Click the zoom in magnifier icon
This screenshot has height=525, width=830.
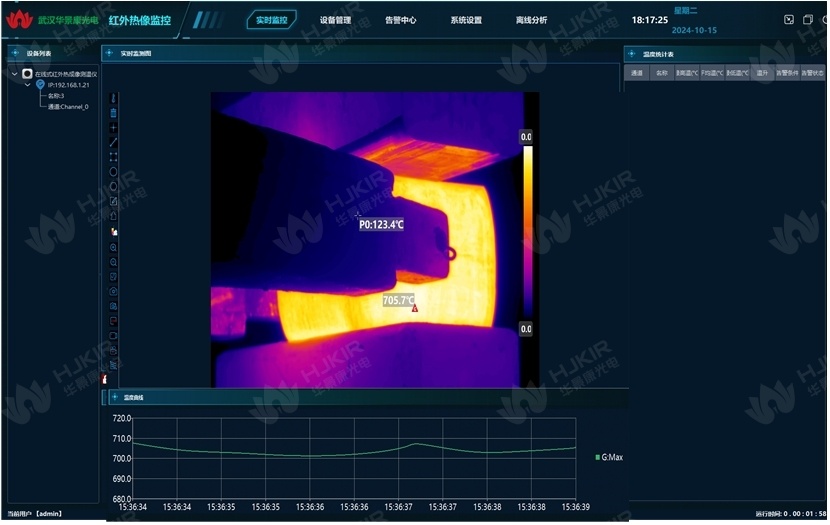(x=113, y=248)
